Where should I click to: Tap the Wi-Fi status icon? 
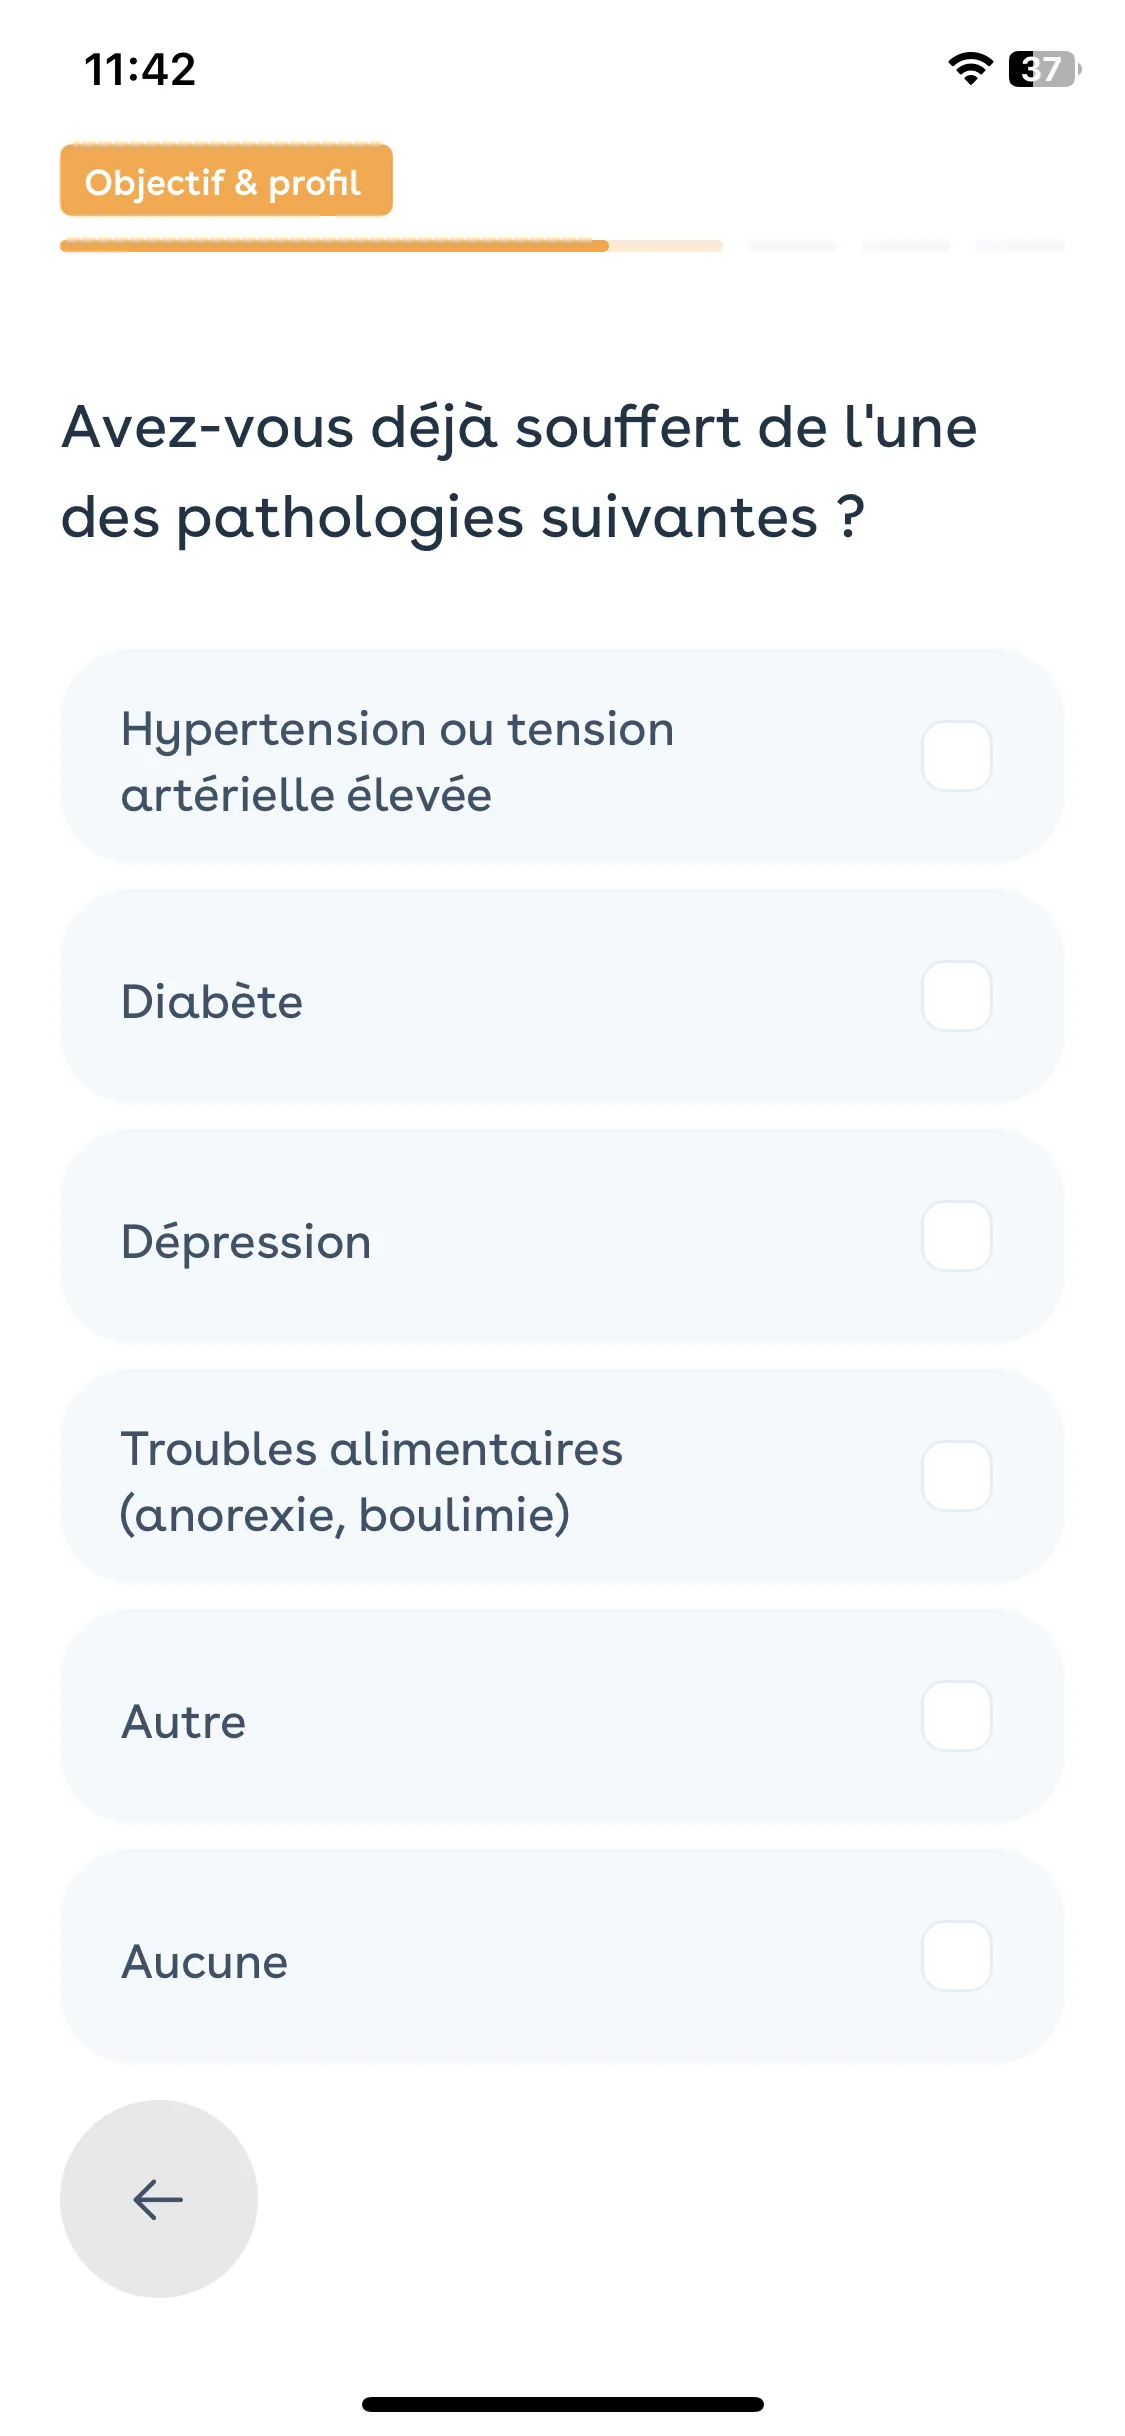pos(970,69)
